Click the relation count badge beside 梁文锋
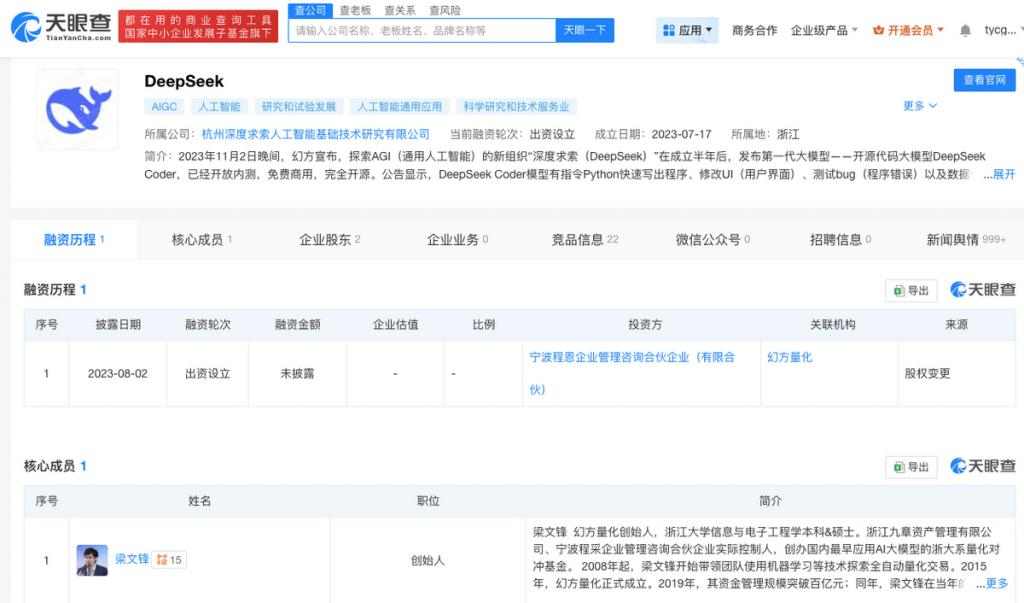This screenshot has width=1024, height=603. 169,560
